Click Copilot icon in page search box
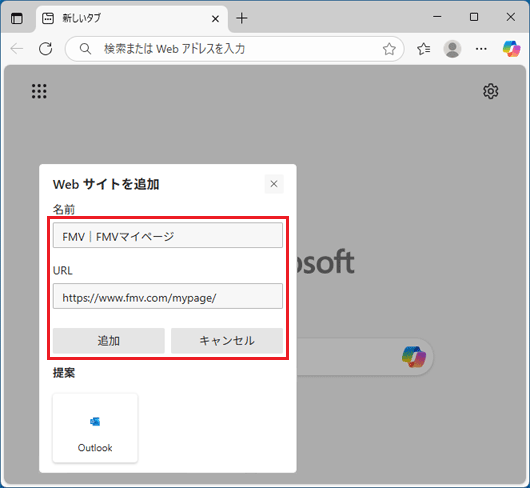Screen dimensions: 530x488 click(x=414, y=357)
